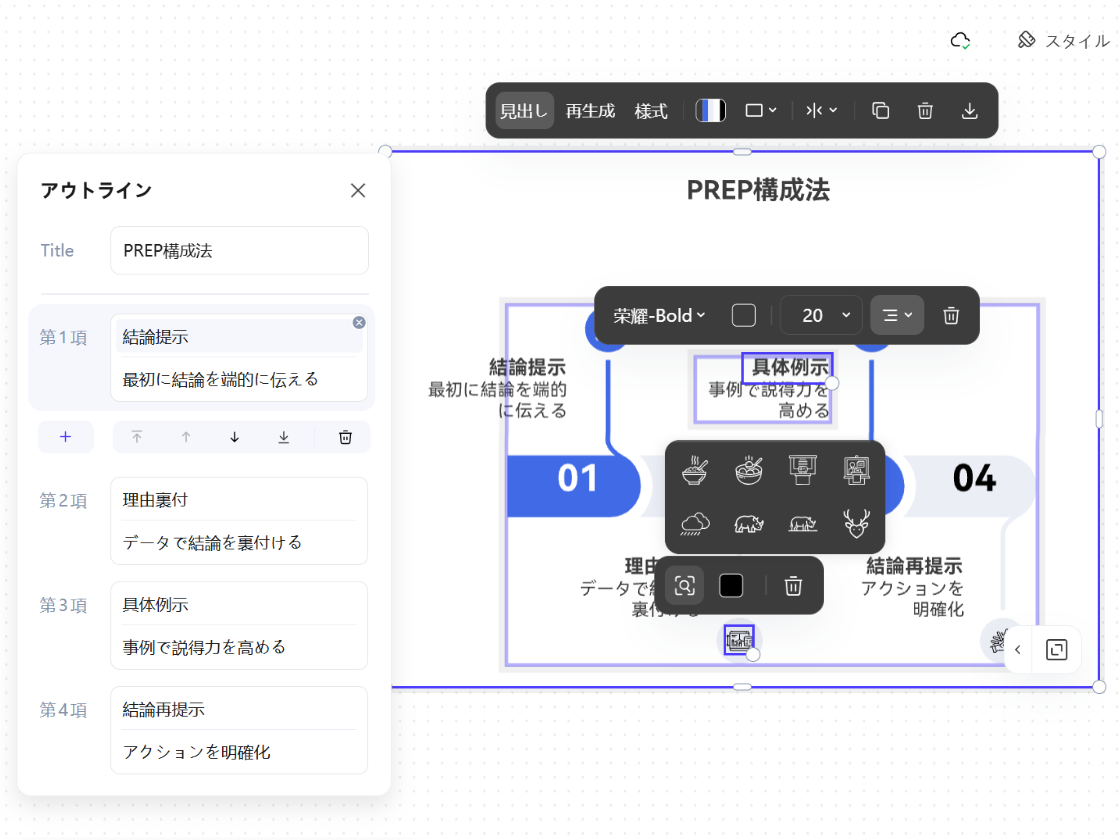This screenshot has width=1120, height=840.
Task: Open the aspect ratio rectangle dropdown
Action: click(x=760, y=111)
